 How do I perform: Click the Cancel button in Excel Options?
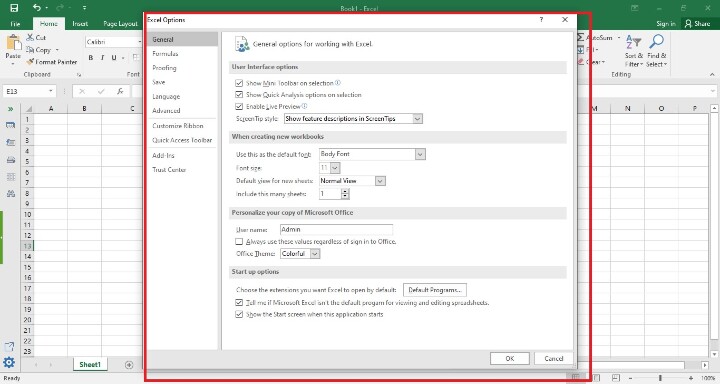coord(554,358)
